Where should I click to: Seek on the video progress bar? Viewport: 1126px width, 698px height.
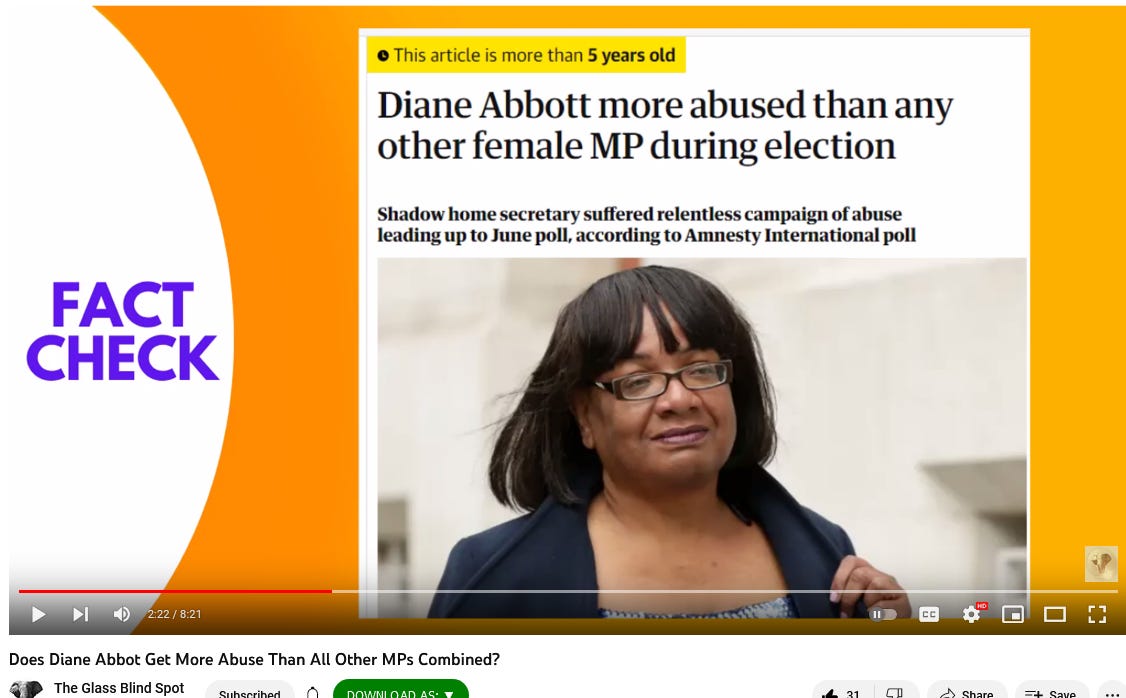[567, 591]
